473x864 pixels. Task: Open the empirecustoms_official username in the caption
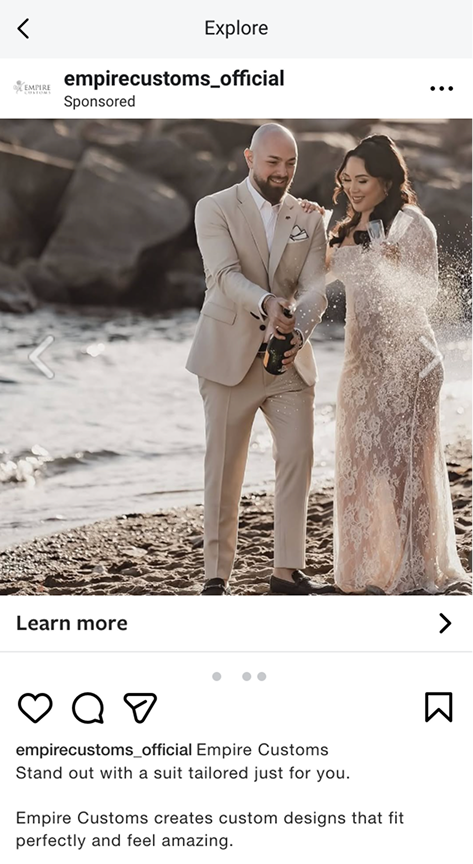[x=104, y=750]
